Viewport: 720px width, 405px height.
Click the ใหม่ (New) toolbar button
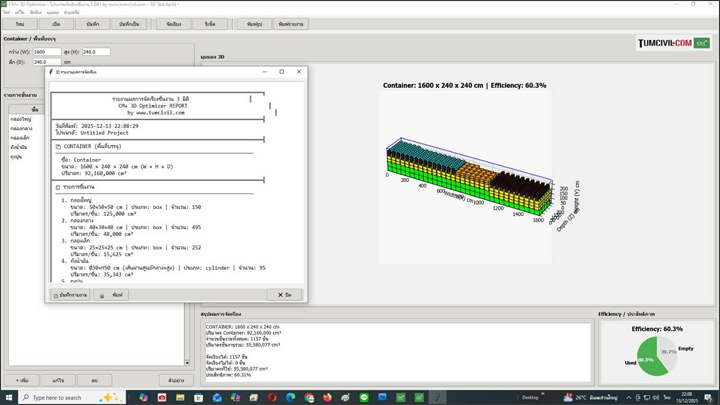(20, 23)
